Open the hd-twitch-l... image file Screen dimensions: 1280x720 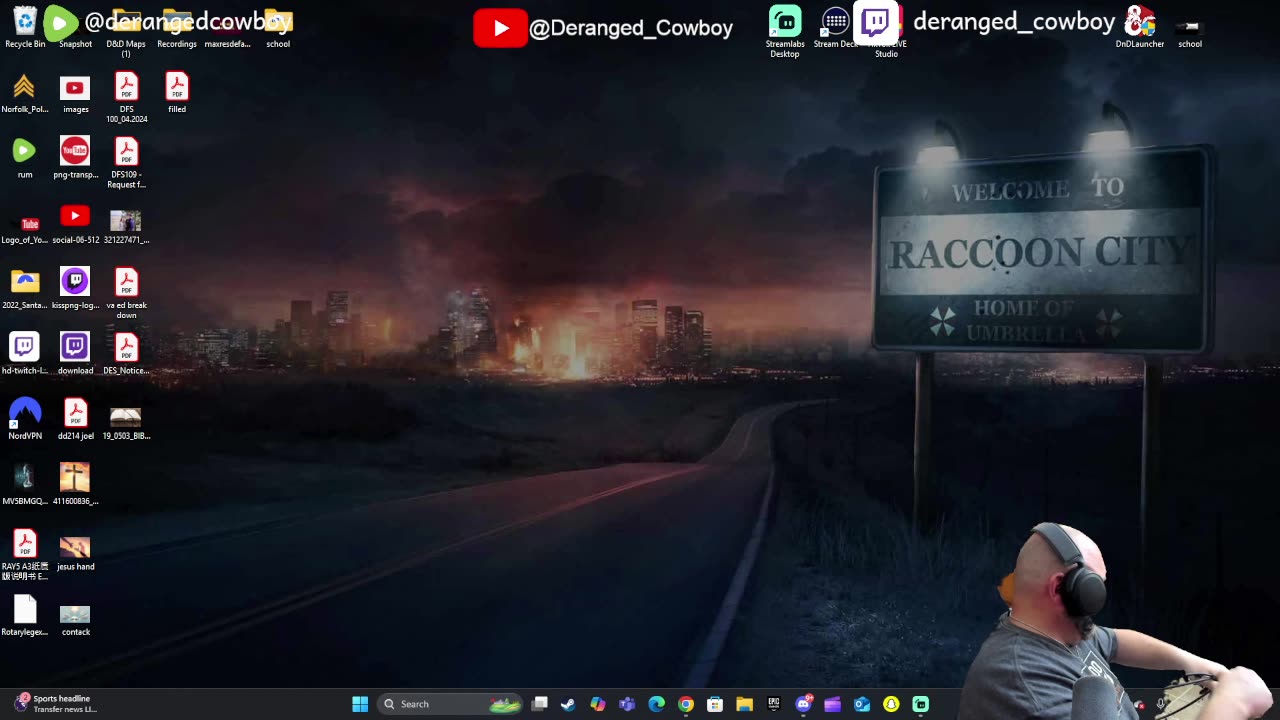[25, 355]
